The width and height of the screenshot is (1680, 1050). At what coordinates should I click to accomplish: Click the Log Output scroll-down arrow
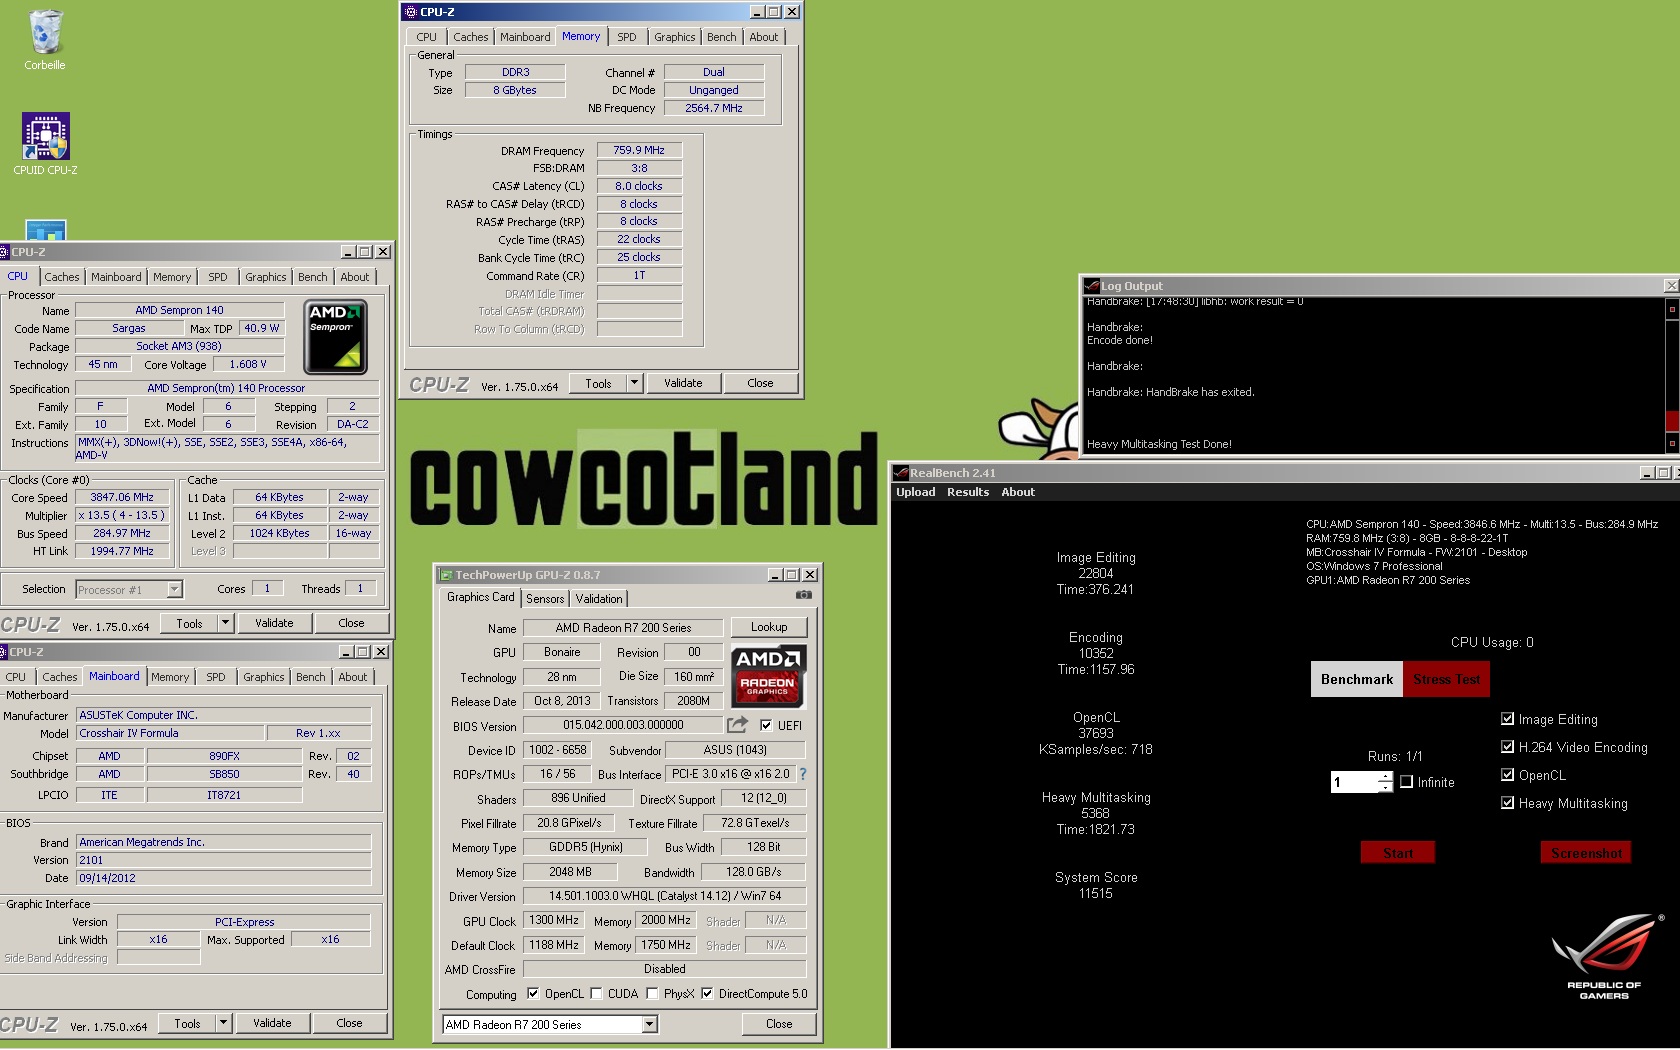click(x=1671, y=442)
